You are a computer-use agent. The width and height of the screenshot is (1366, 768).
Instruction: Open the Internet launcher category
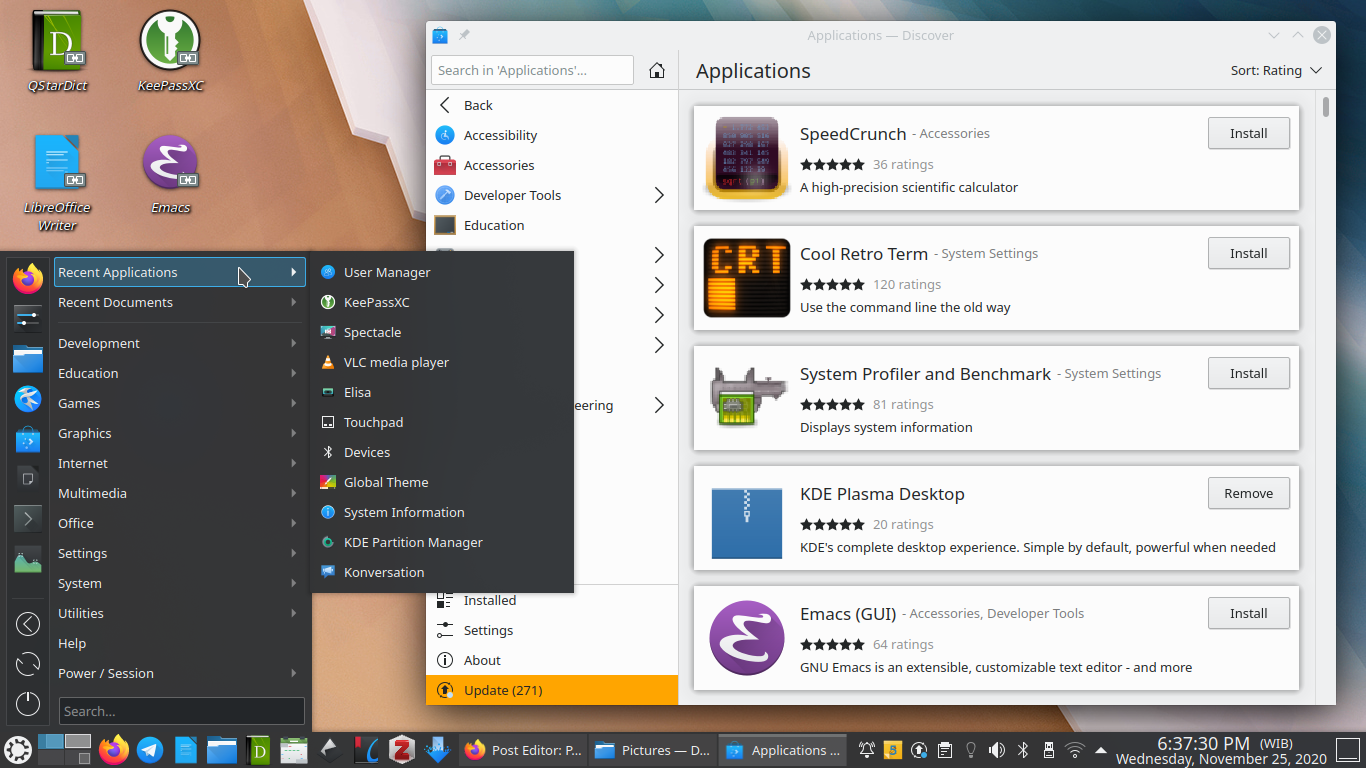pyautogui.click(x=179, y=463)
